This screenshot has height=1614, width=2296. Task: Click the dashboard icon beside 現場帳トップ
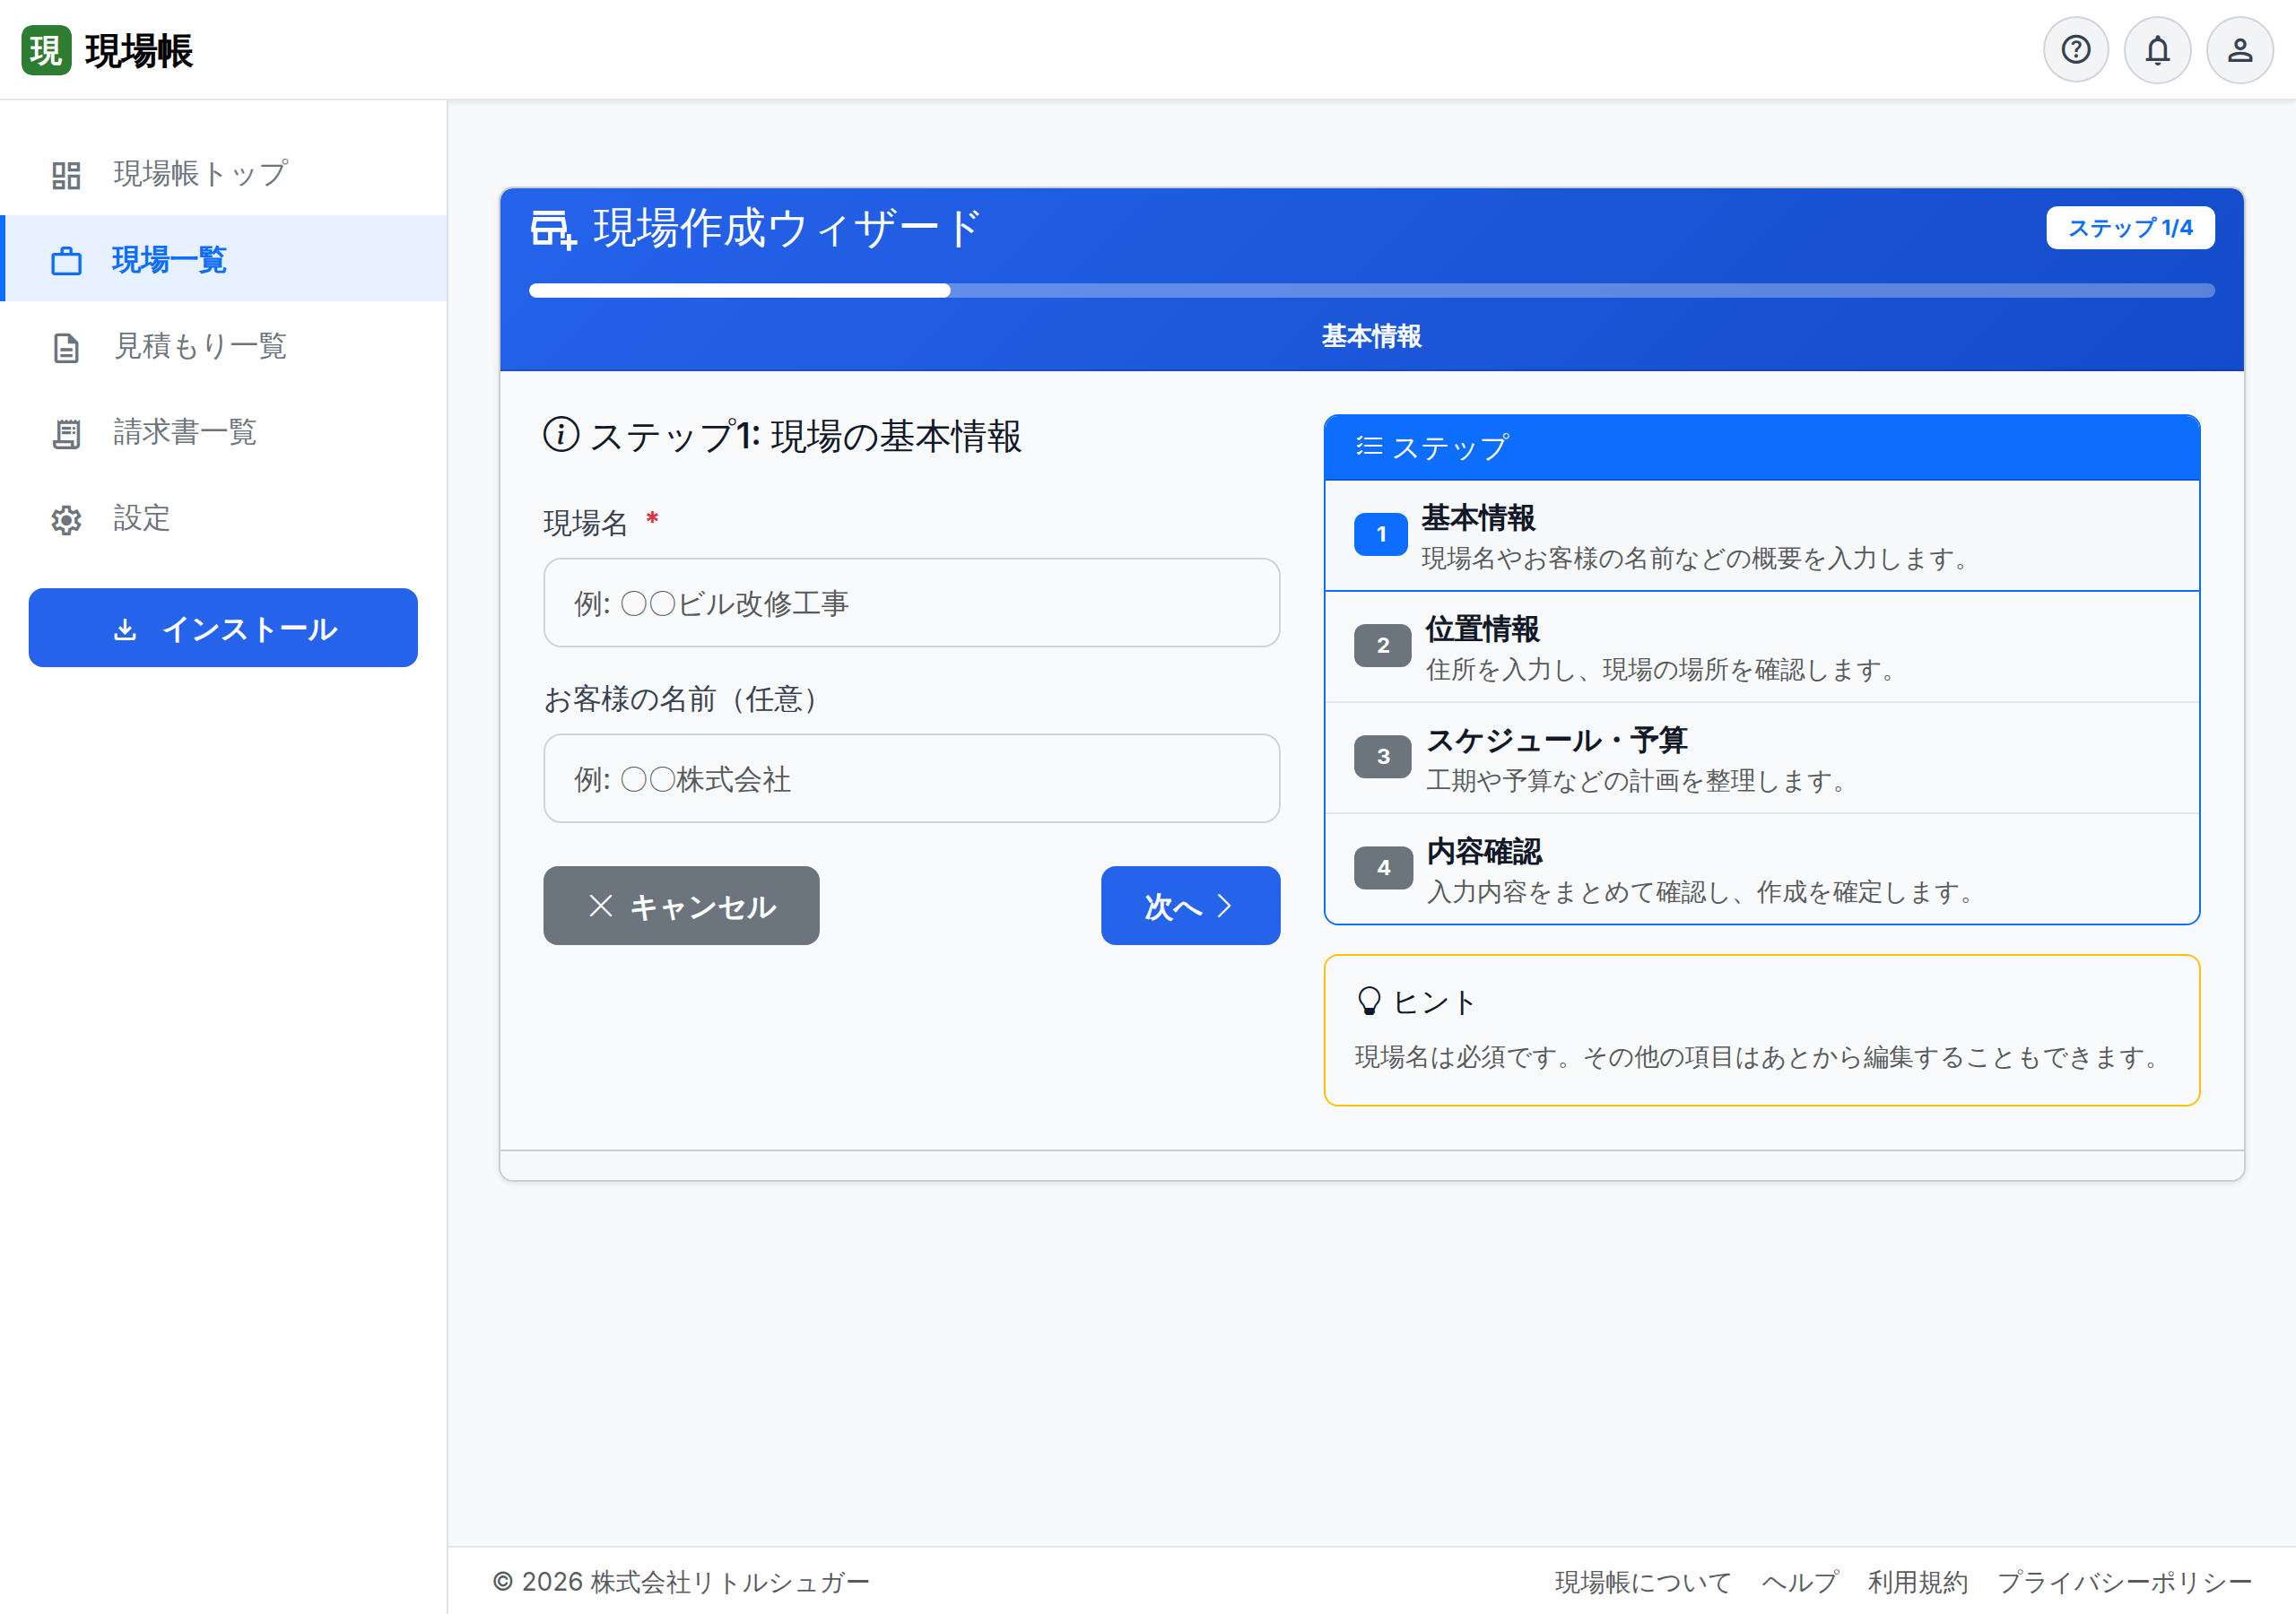click(66, 175)
